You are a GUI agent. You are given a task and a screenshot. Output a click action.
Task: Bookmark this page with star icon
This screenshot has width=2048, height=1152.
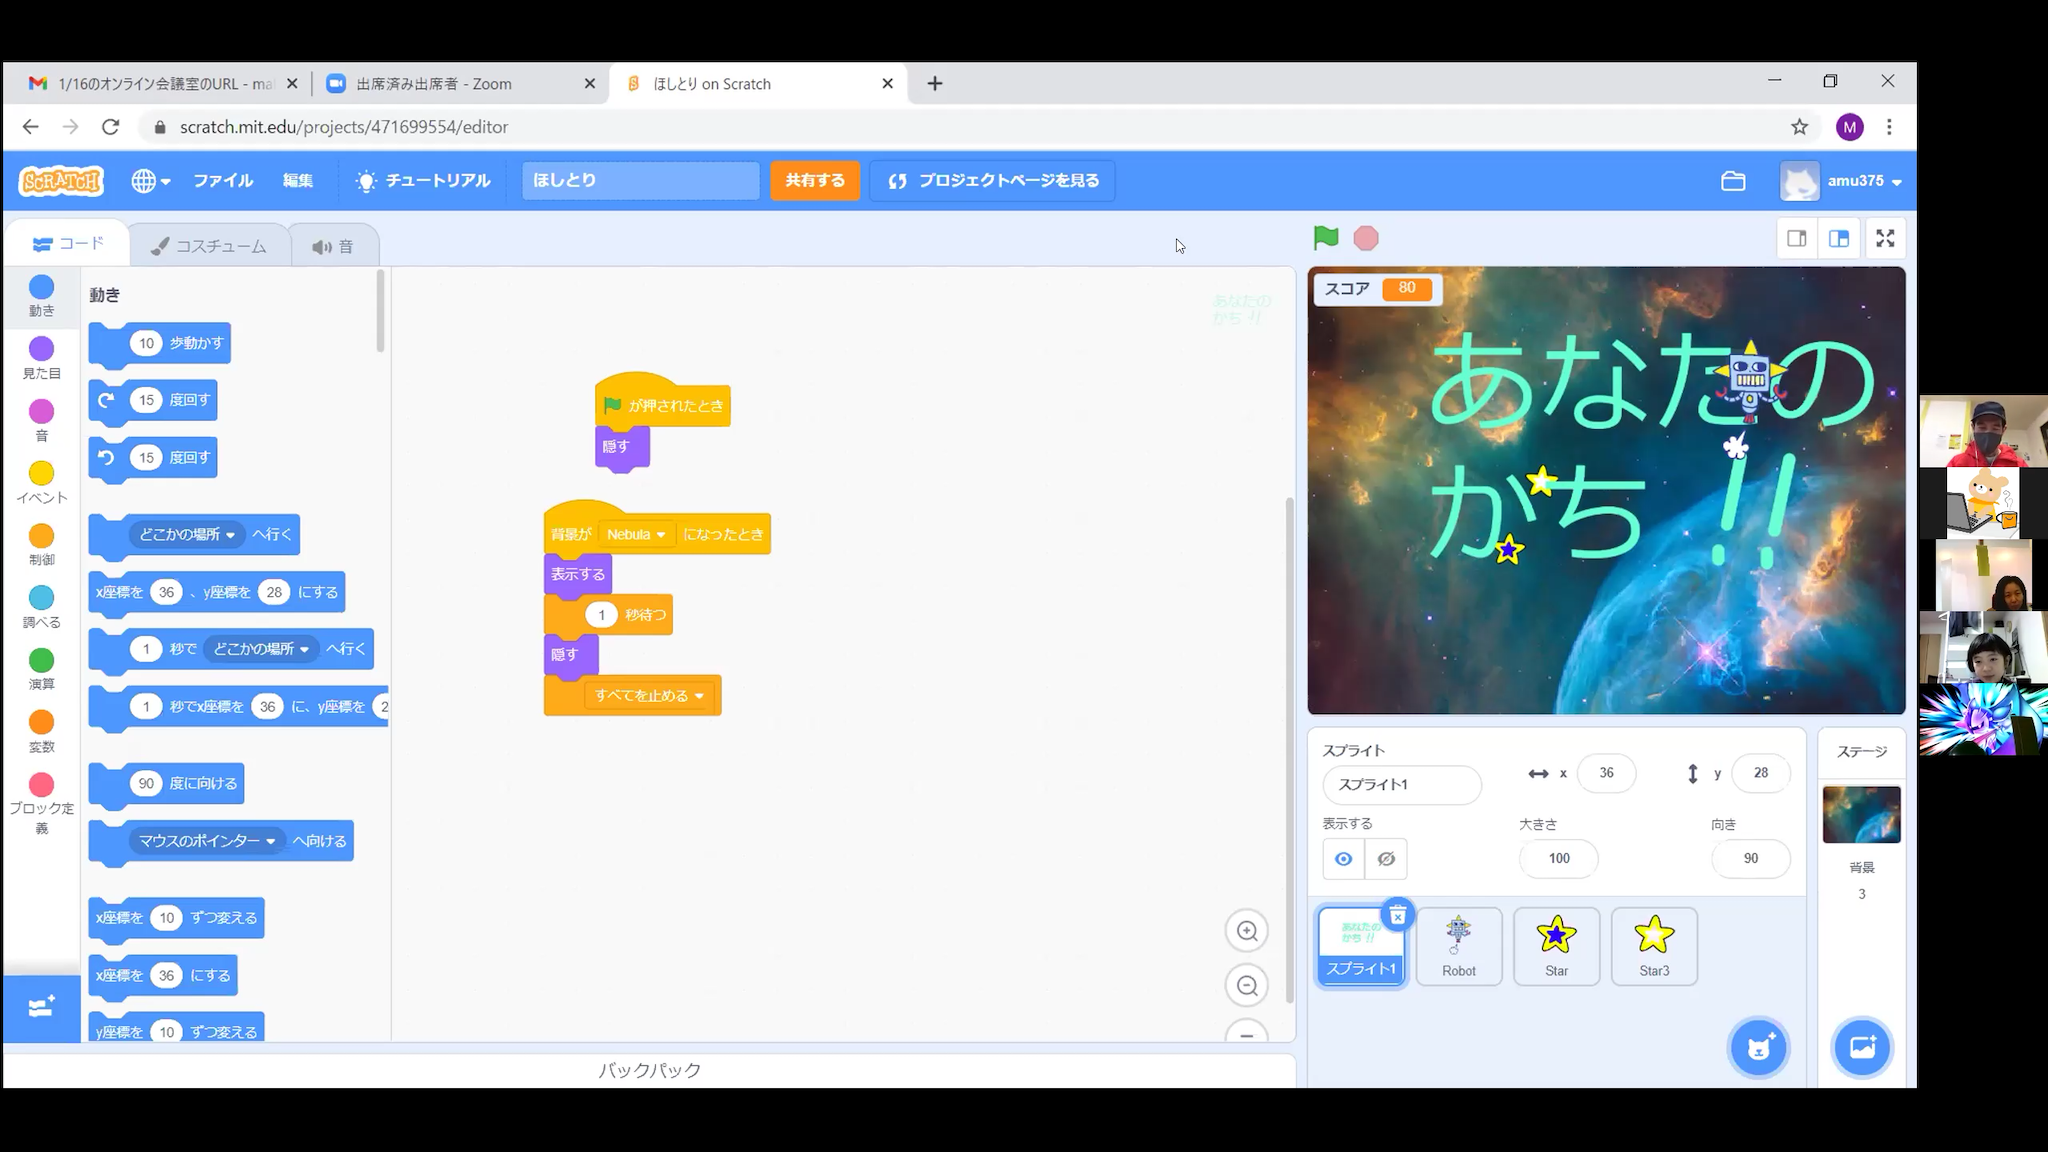pyautogui.click(x=1800, y=127)
